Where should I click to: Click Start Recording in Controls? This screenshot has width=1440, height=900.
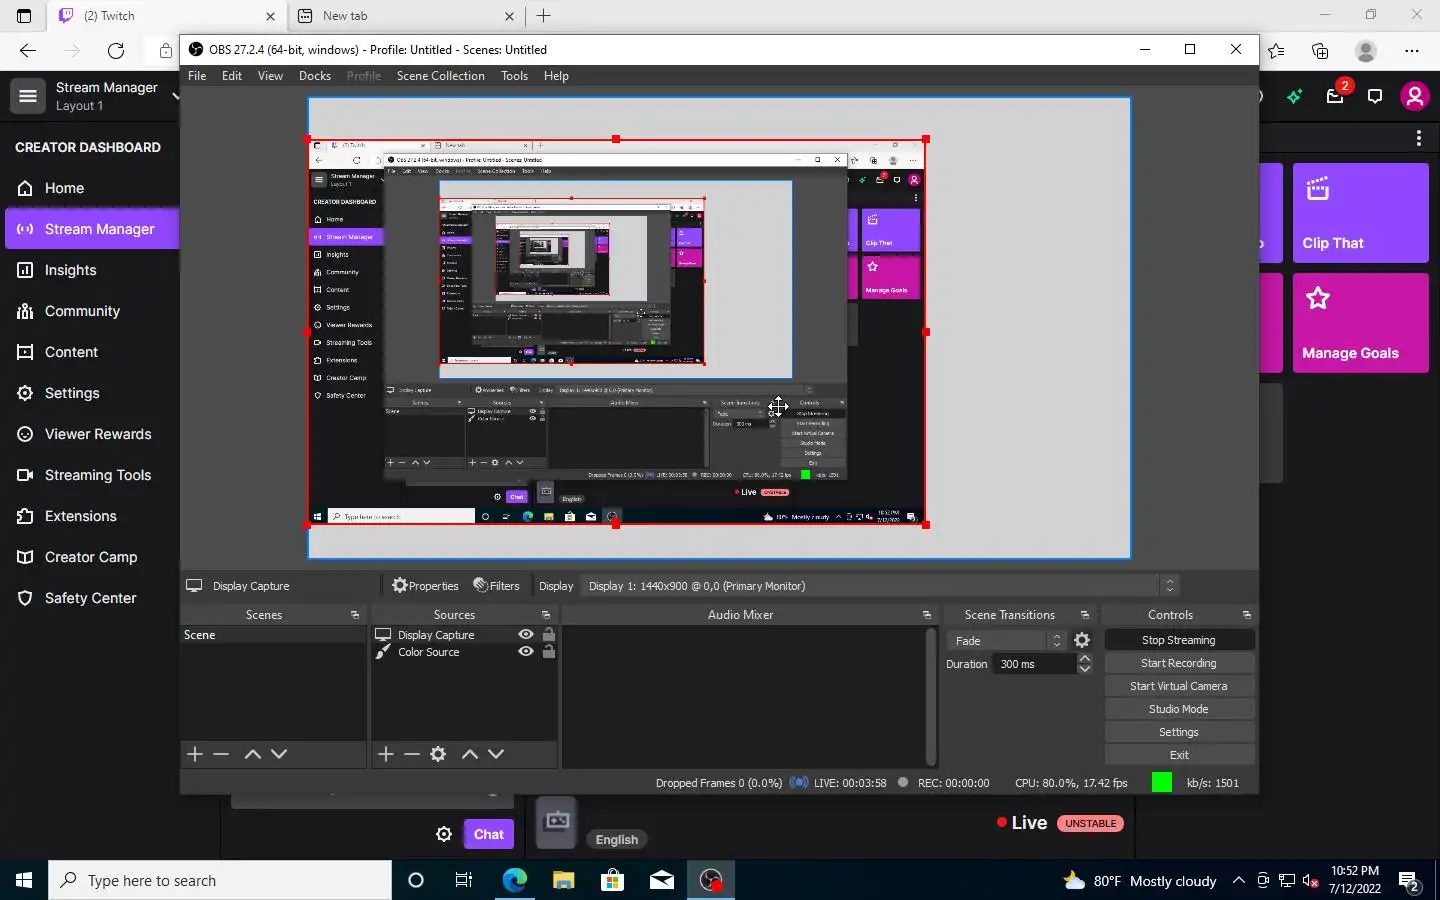pos(1179,663)
